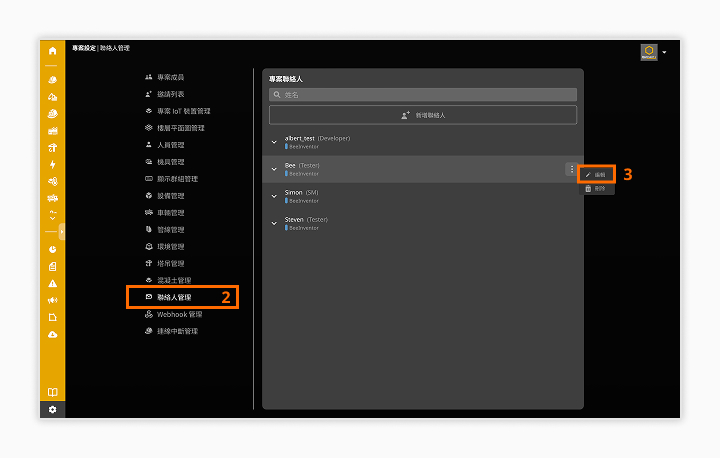Focus the 姓名 name search field
The image size is (720, 458).
(423, 95)
